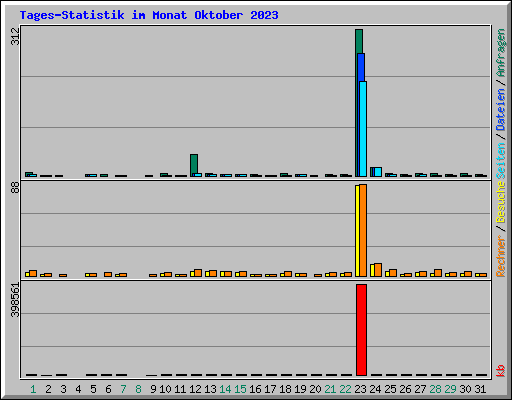Click day label '27' on the x-axis
The image size is (512, 400).
[420, 389]
